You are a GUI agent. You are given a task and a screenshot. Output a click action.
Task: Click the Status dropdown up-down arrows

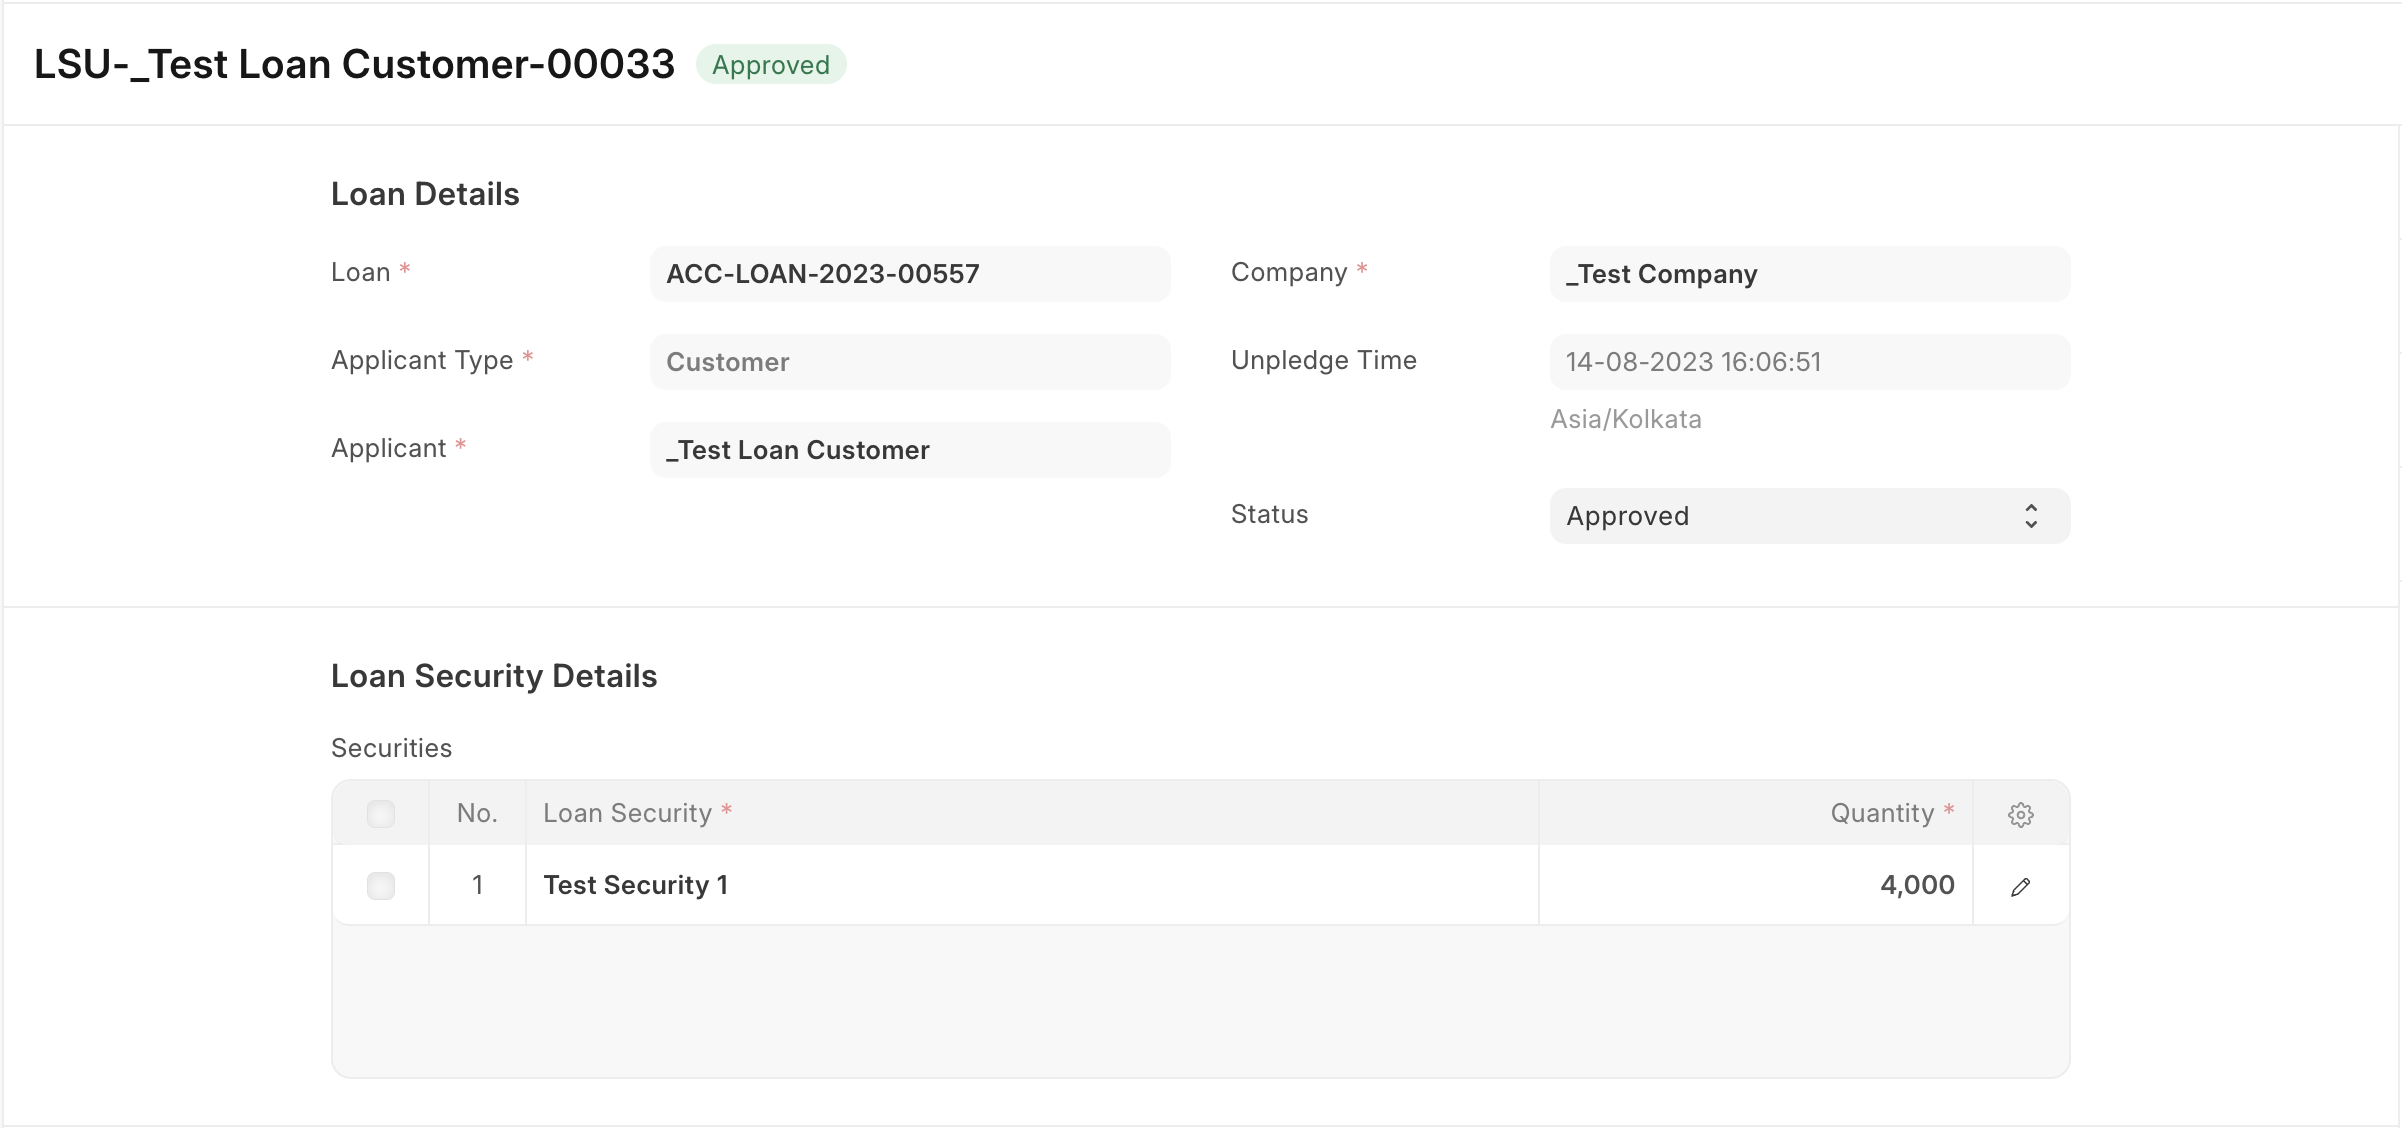2031,516
